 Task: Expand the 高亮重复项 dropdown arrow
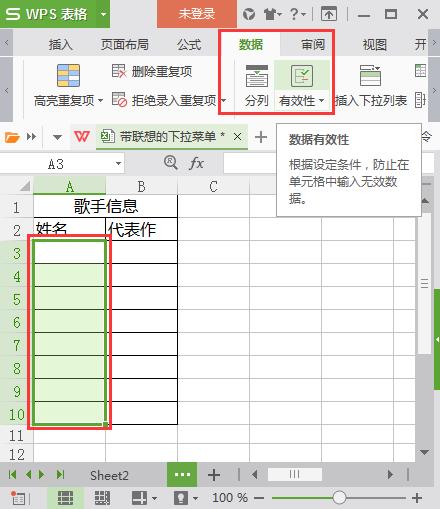coord(100,100)
